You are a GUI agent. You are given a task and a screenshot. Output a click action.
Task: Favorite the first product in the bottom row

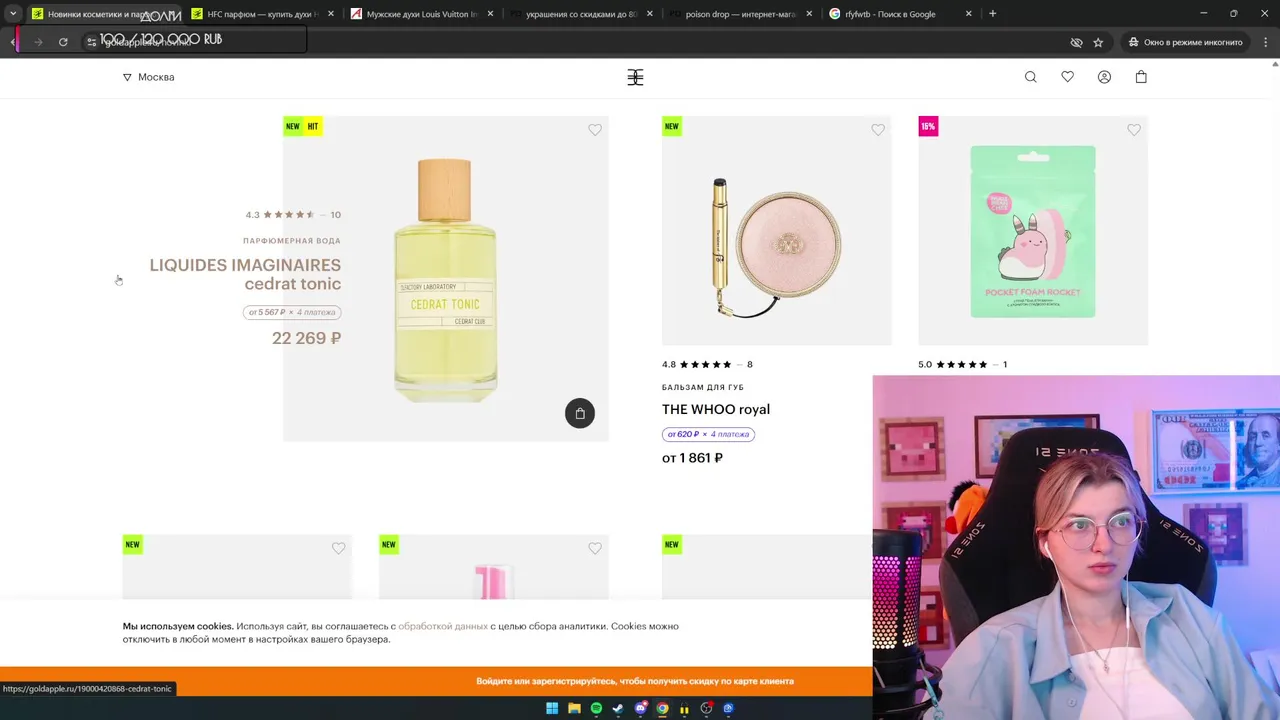pyautogui.click(x=338, y=548)
